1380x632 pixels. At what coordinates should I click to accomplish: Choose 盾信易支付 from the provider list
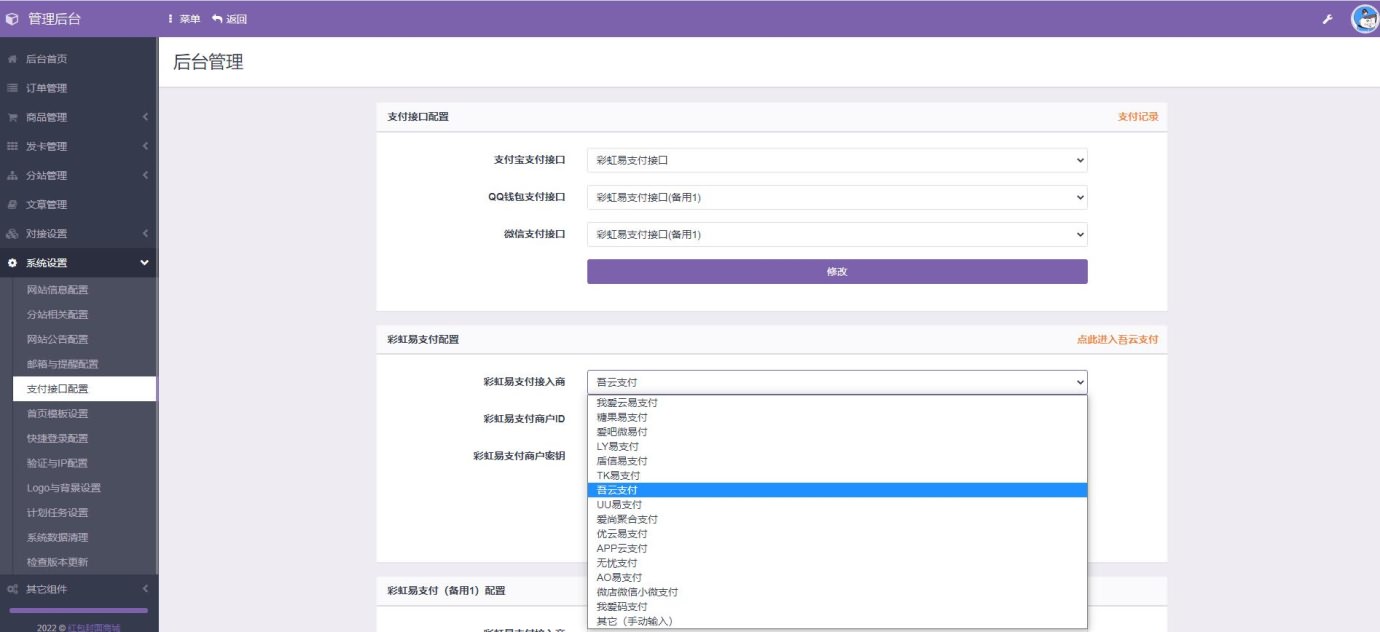click(837, 461)
